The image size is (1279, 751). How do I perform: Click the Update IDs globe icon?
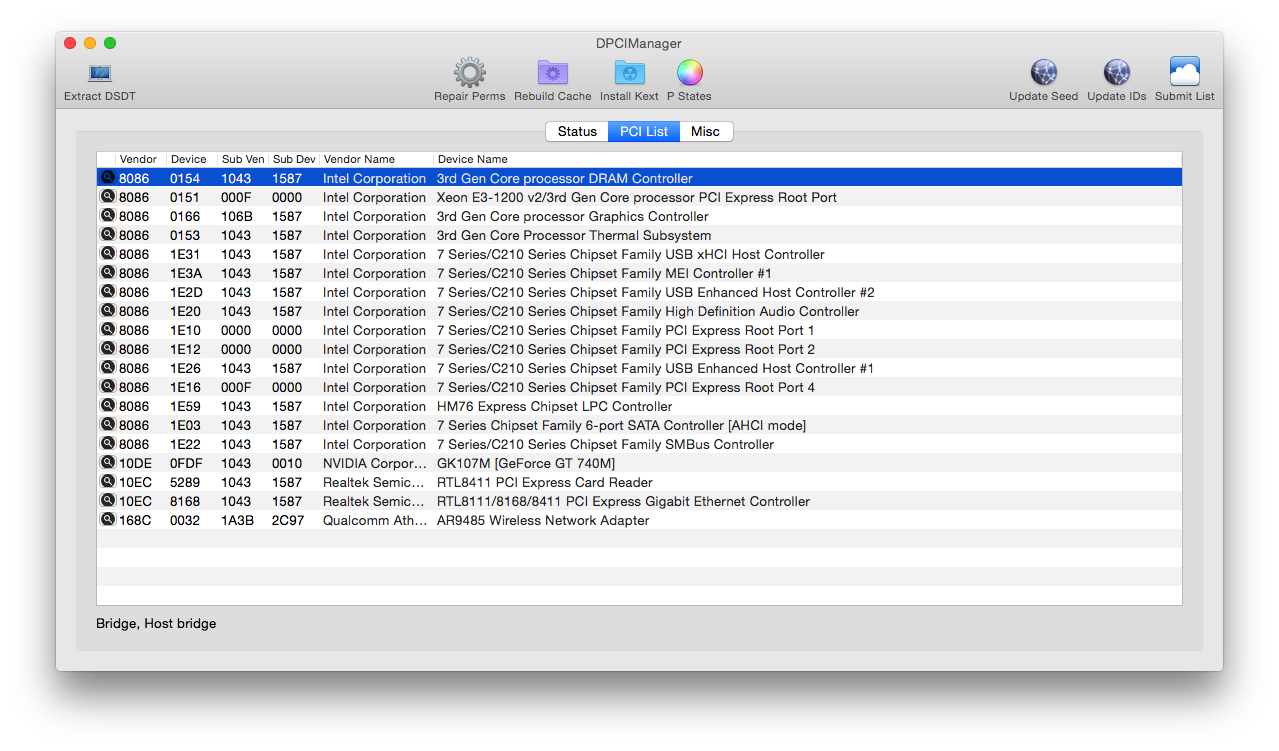(x=1116, y=73)
